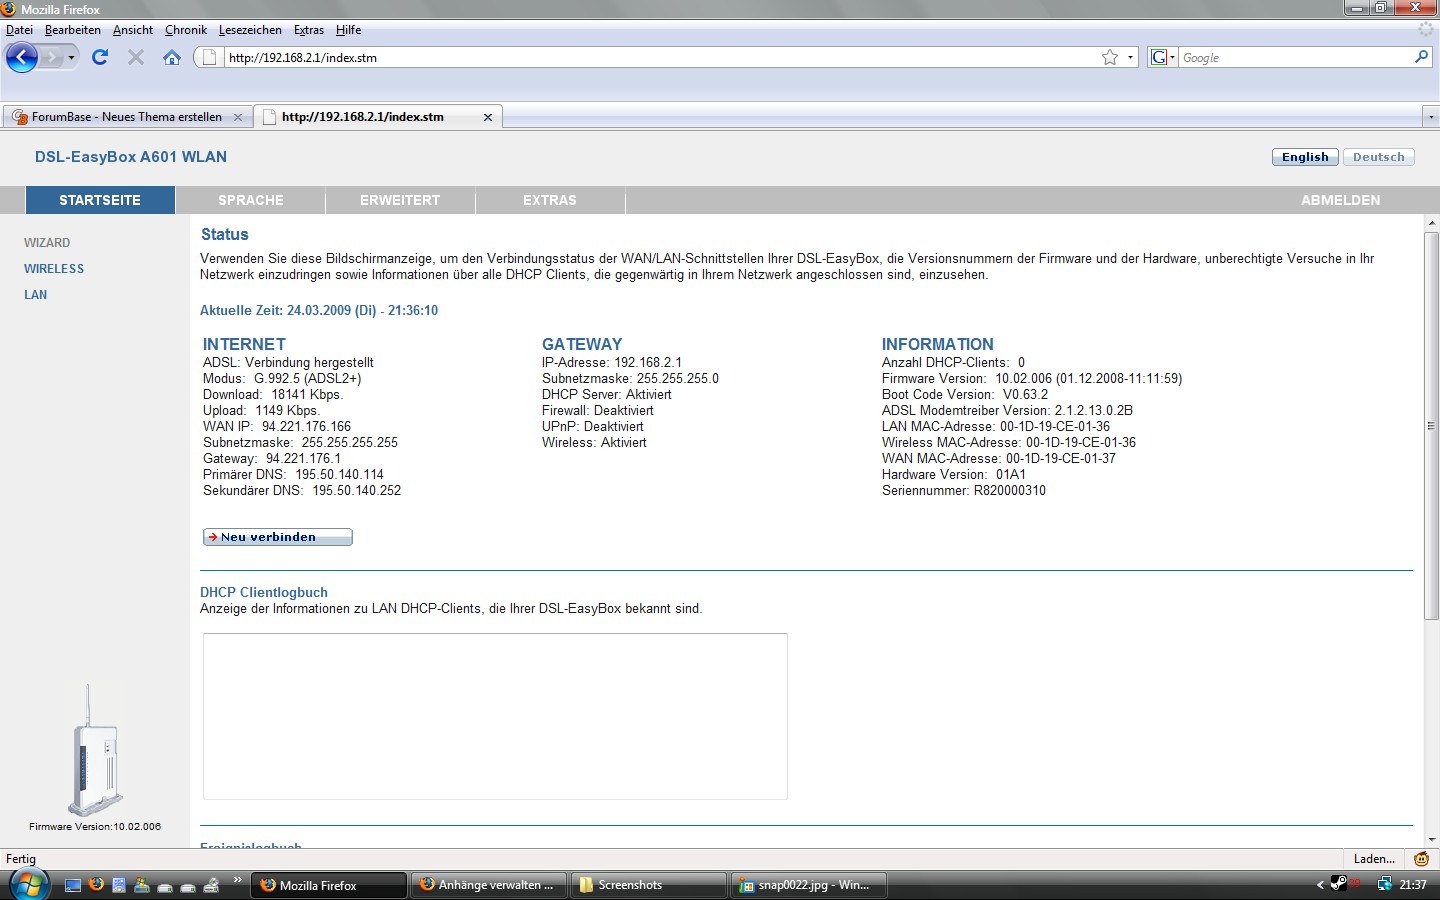This screenshot has height=900, width=1440.
Task: Click the Aktuelle Zeit timestamp text
Action: point(319,311)
